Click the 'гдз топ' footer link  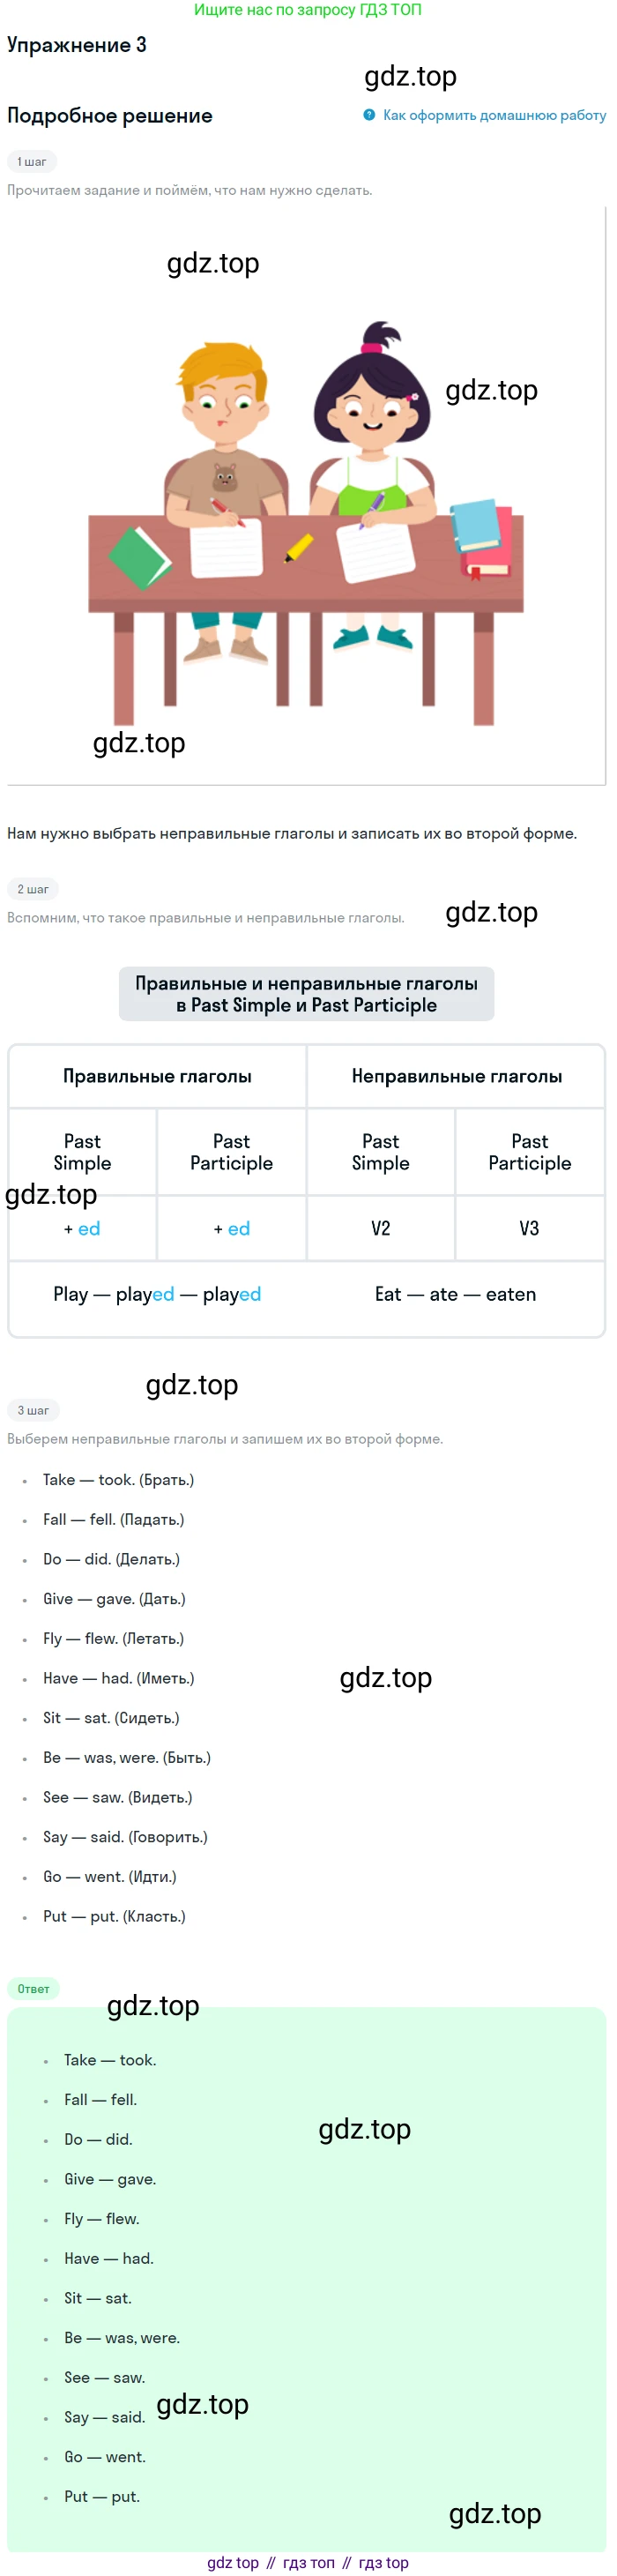tap(309, 2563)
